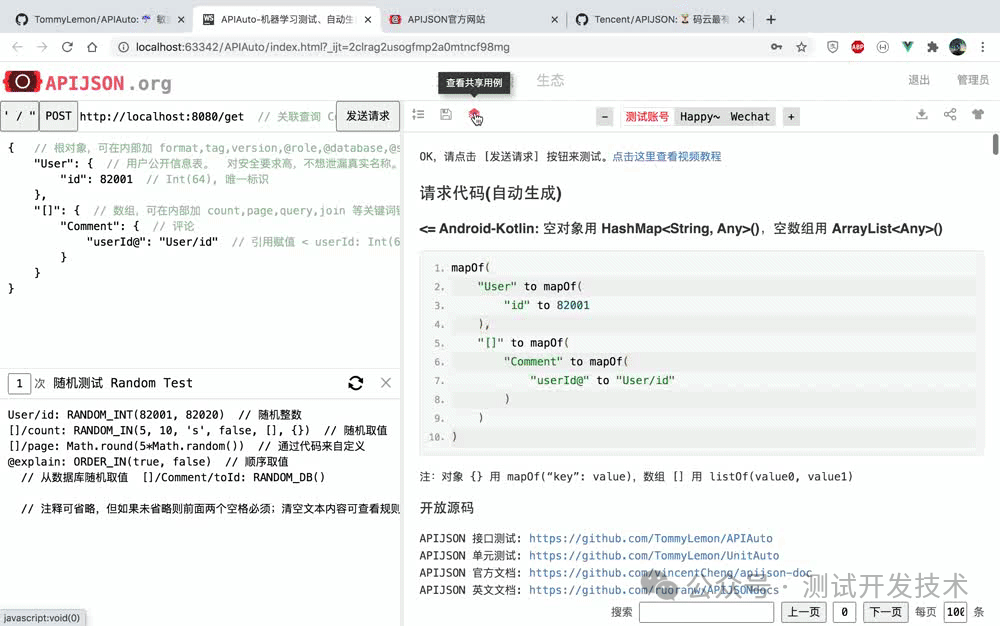The image size is (1000, 626).
Task: Click the 随机测试 Random Test heading
Action: coord(122,383)
